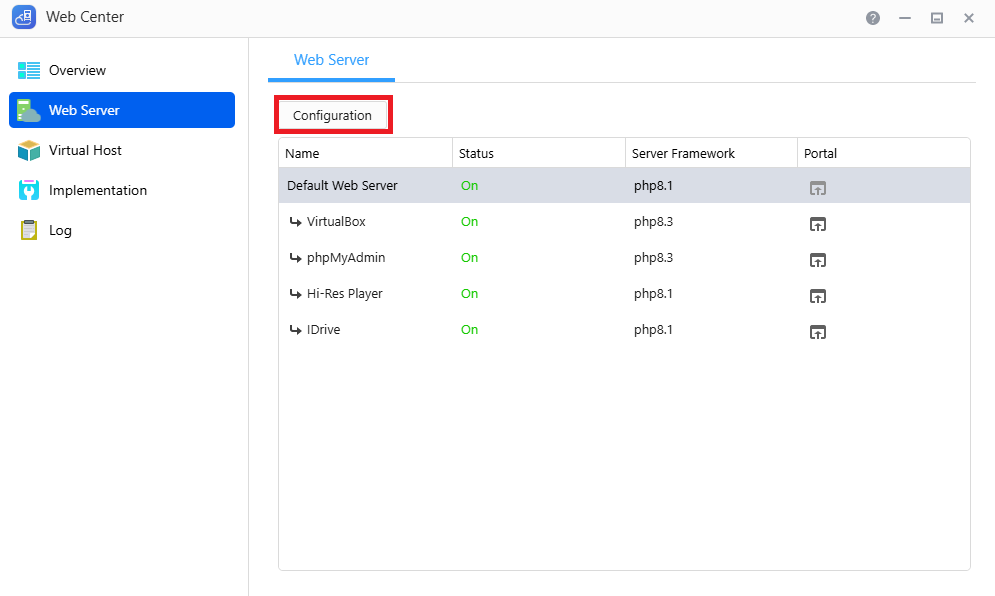This screenshot has height=596, width=995.
Task: Click the On status for VirtualBox
Action: coord(470,222)
